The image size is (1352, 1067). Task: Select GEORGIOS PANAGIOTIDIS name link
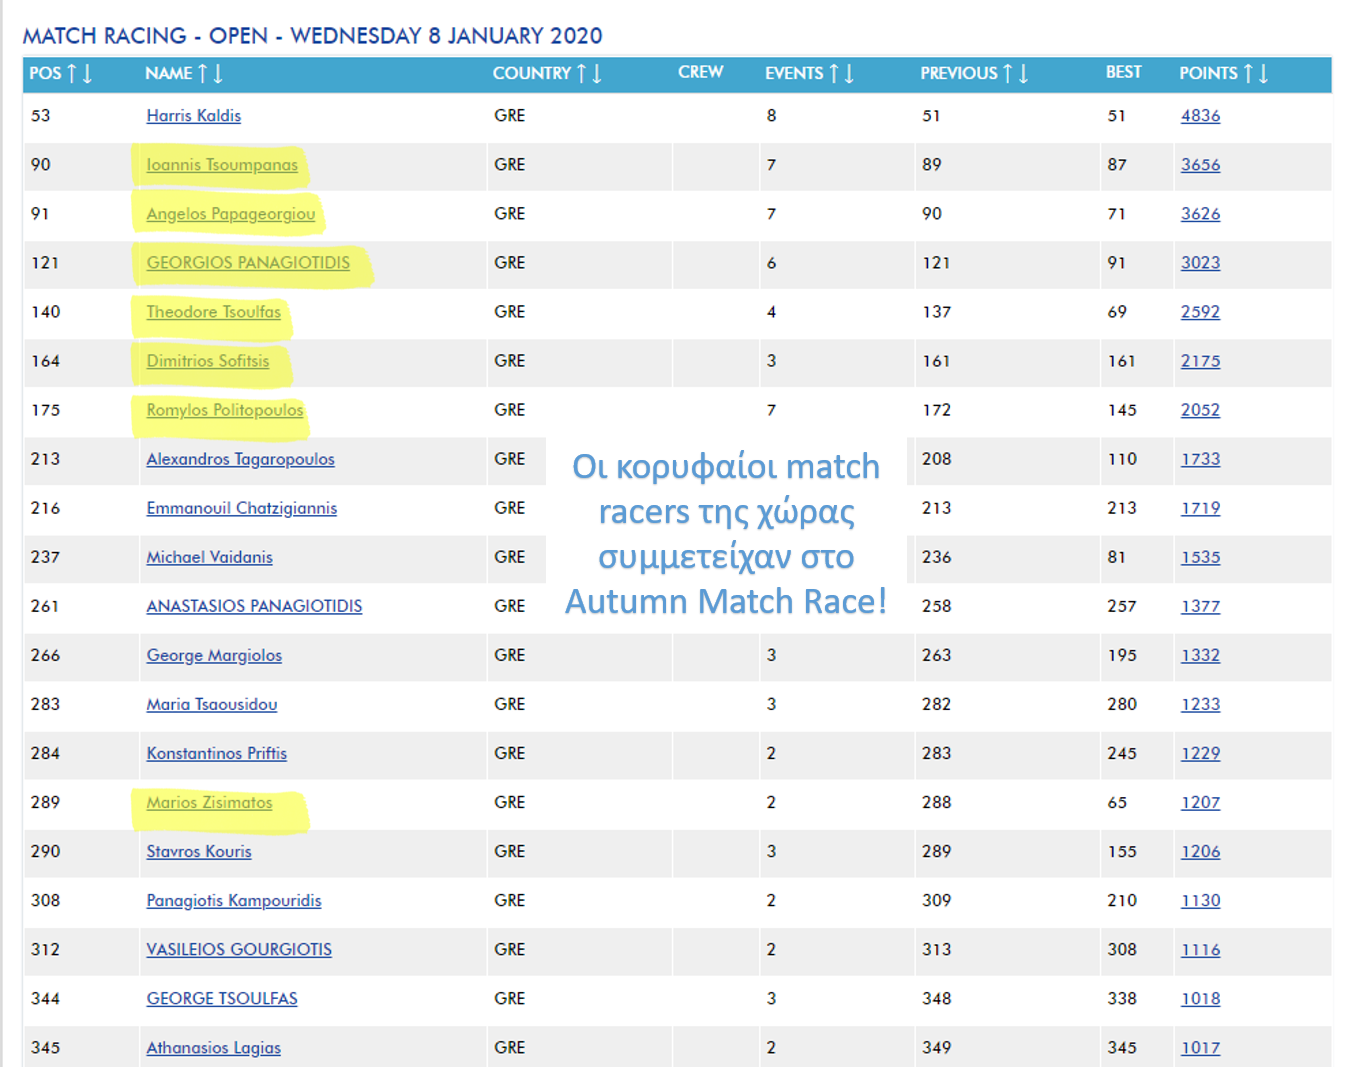point(248,263)
